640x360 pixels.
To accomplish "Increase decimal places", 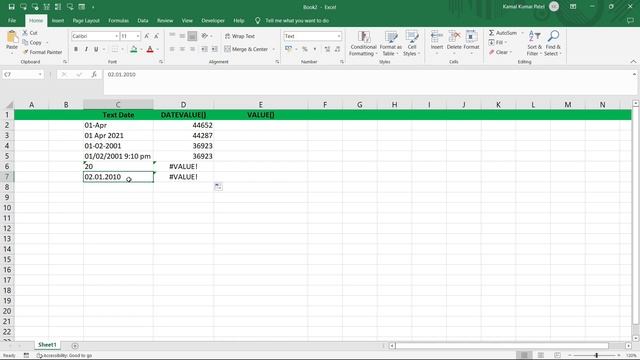I will [x=327, y=49].
